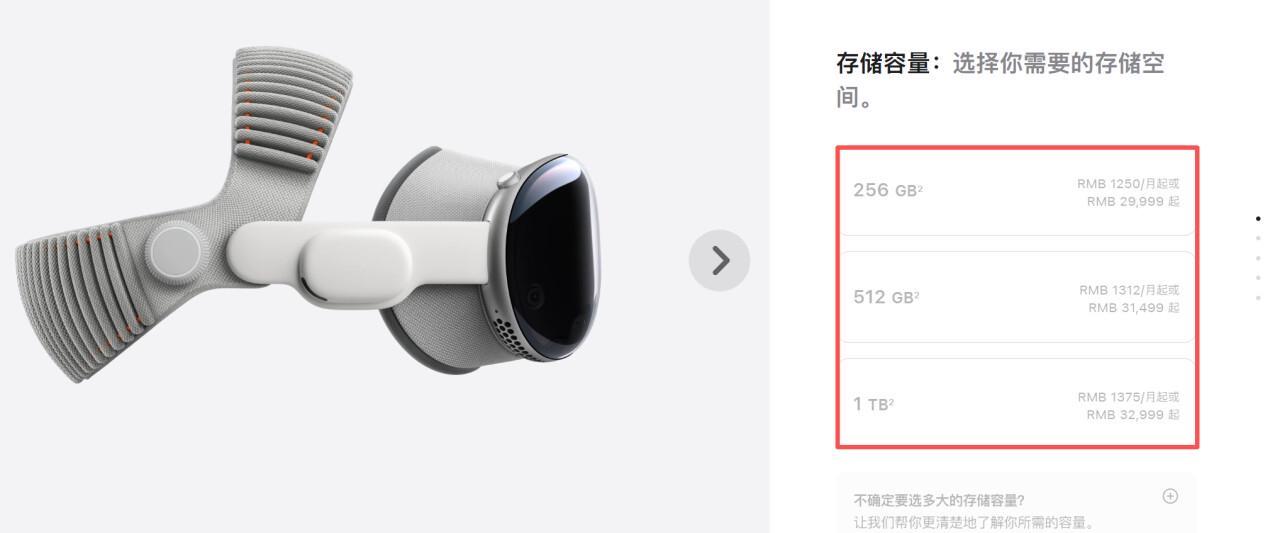This screenshot has width=1280, height=533.
Task: Switch to the fourth gallery pagination dot
Action: 1258,278
